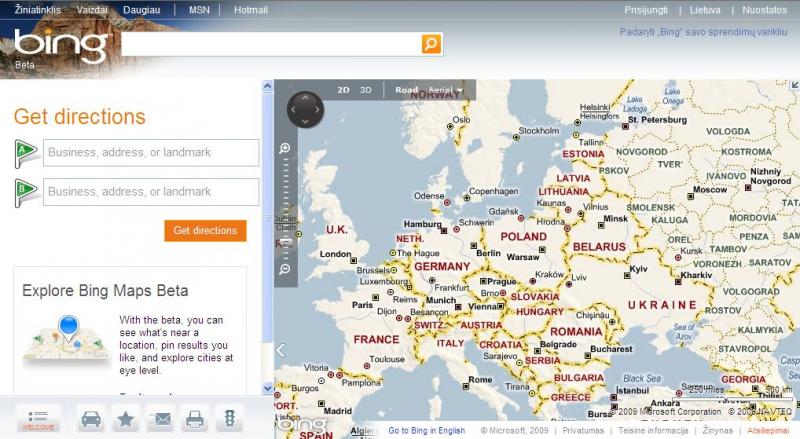Click the green flag A start icon
The image size is (800, 439).
pos(26,153)
